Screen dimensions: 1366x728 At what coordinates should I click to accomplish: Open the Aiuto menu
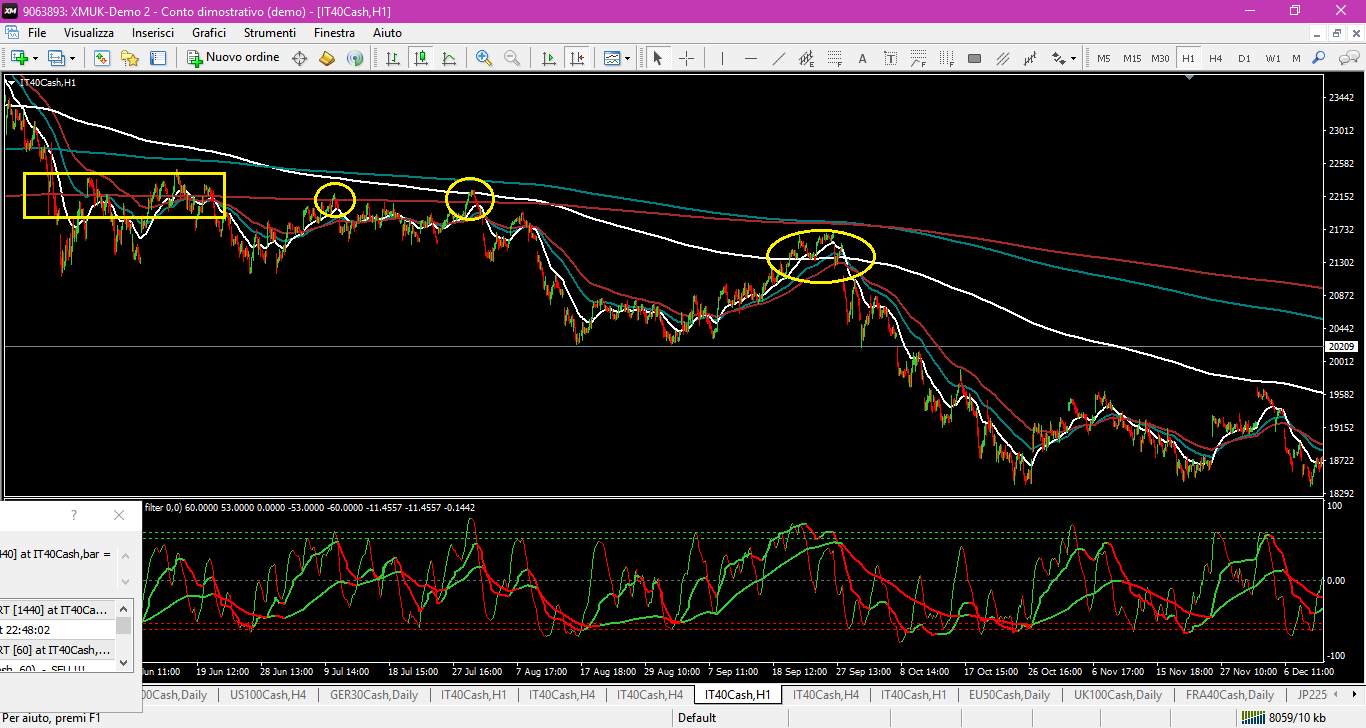click(x=387, y=33)
